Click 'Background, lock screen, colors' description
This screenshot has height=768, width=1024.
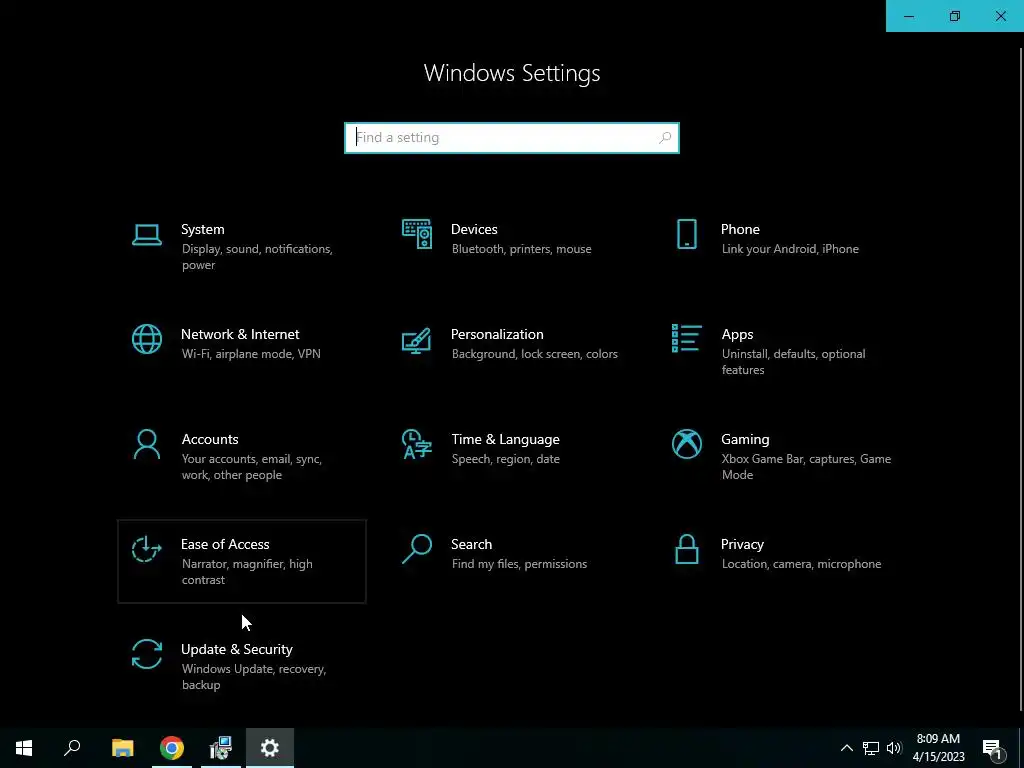click(x=534, y=354)
